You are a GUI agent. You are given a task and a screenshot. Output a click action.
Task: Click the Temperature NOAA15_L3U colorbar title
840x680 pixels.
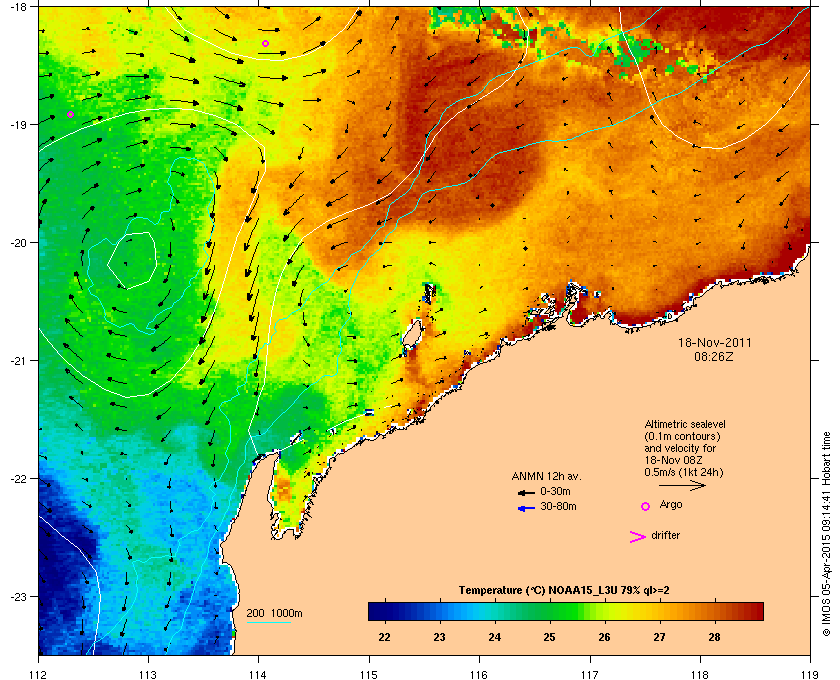tap(564, 591)
